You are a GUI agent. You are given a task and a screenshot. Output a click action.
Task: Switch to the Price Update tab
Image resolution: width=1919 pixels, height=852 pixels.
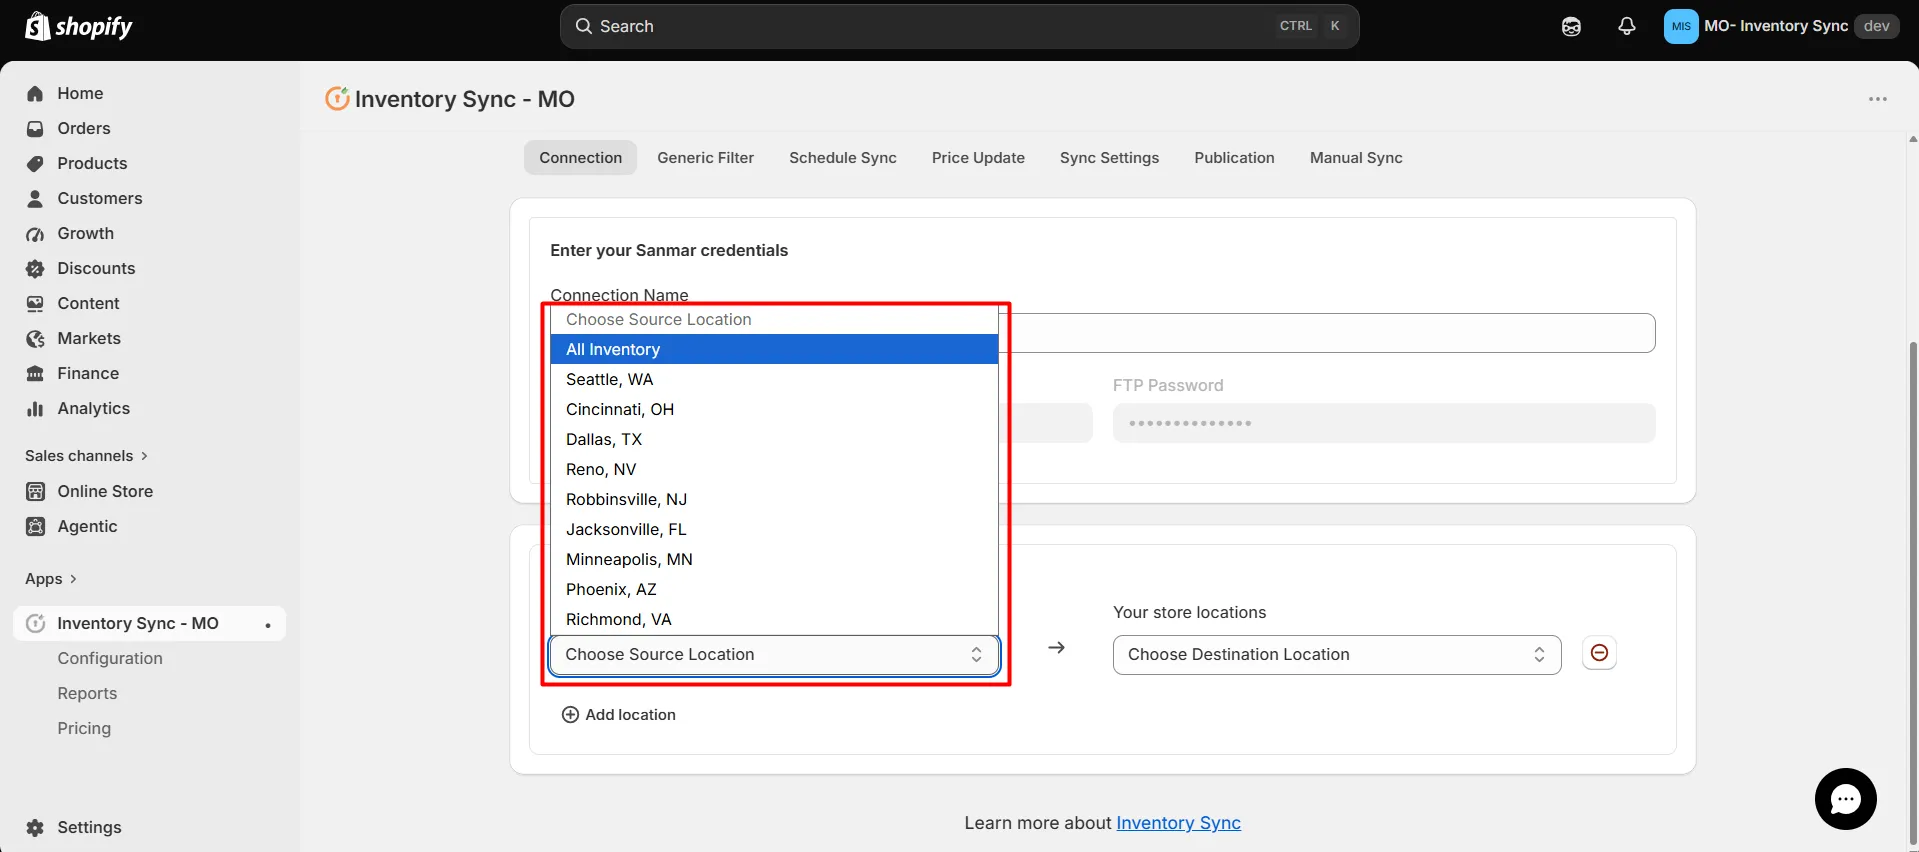[x=978, y=157]
